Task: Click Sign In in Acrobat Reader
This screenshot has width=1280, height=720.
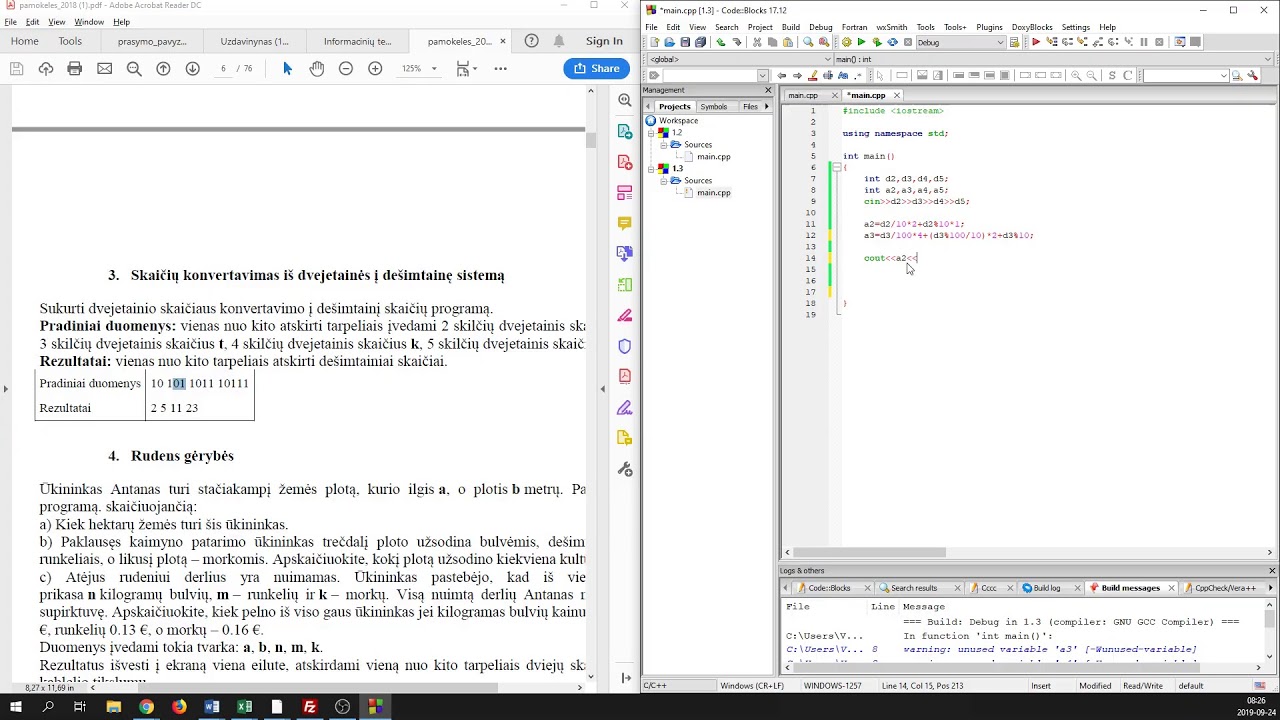Action: (604, 41)
